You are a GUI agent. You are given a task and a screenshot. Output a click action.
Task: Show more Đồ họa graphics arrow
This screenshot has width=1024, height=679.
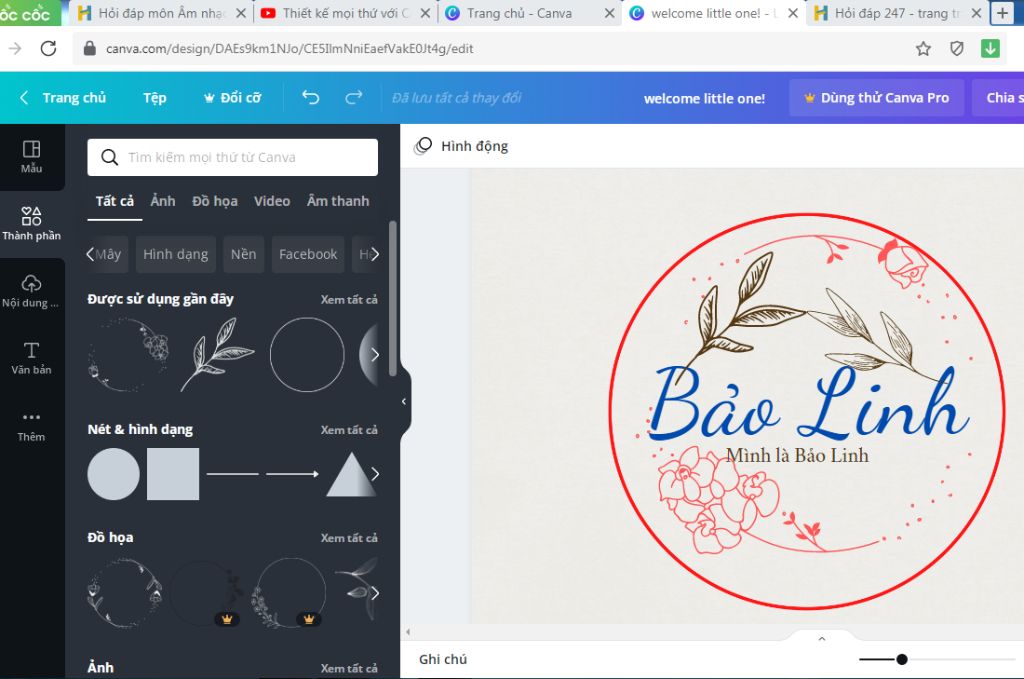[375, 593]
